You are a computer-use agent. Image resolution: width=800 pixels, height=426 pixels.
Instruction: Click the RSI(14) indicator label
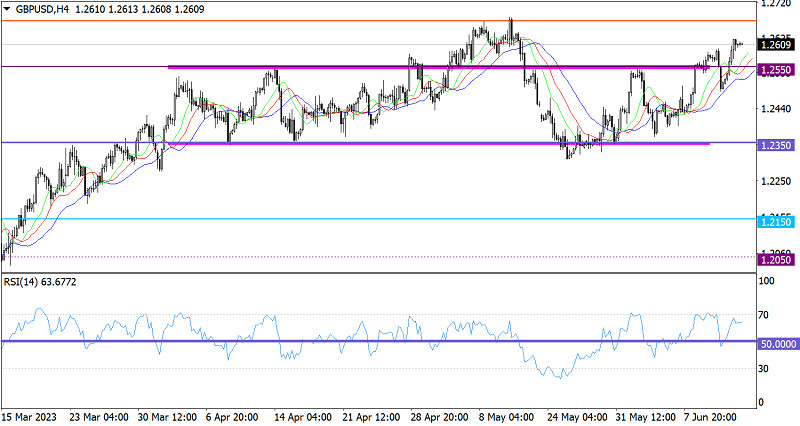(x=40, y=283)
